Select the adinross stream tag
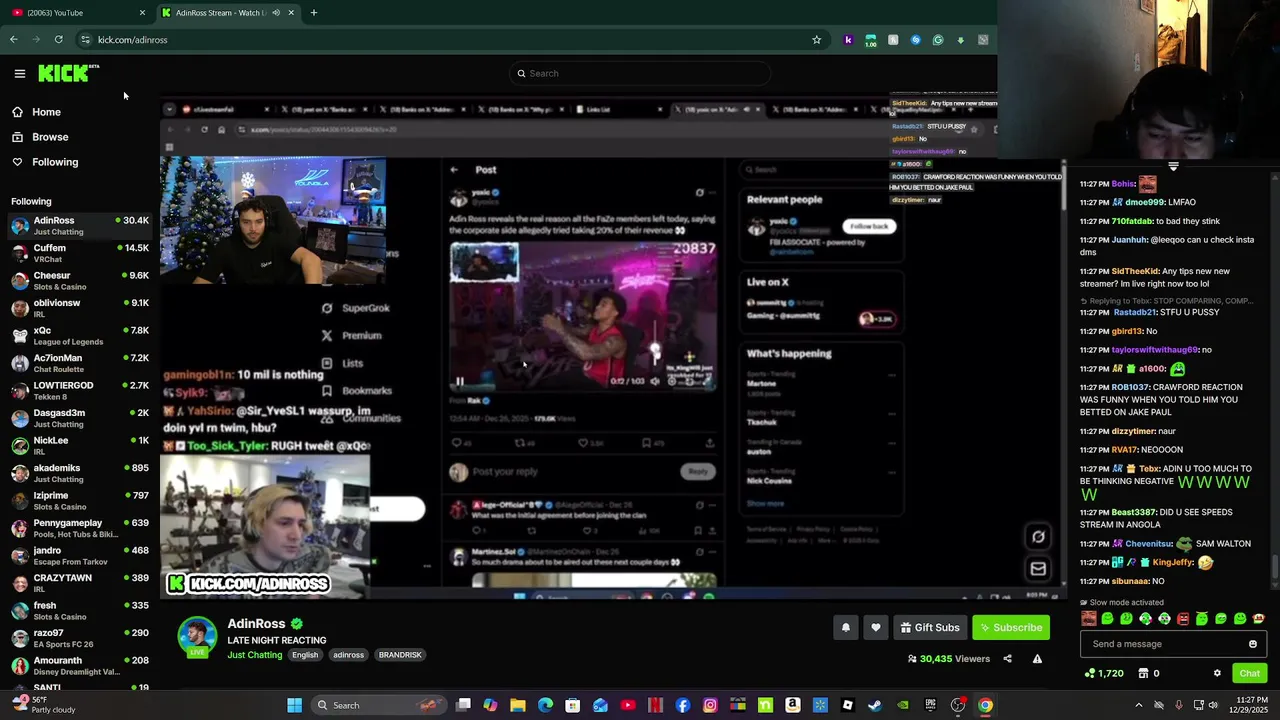Image resolution: width=1280 pixels, height=720 pixels. point(349,655)
